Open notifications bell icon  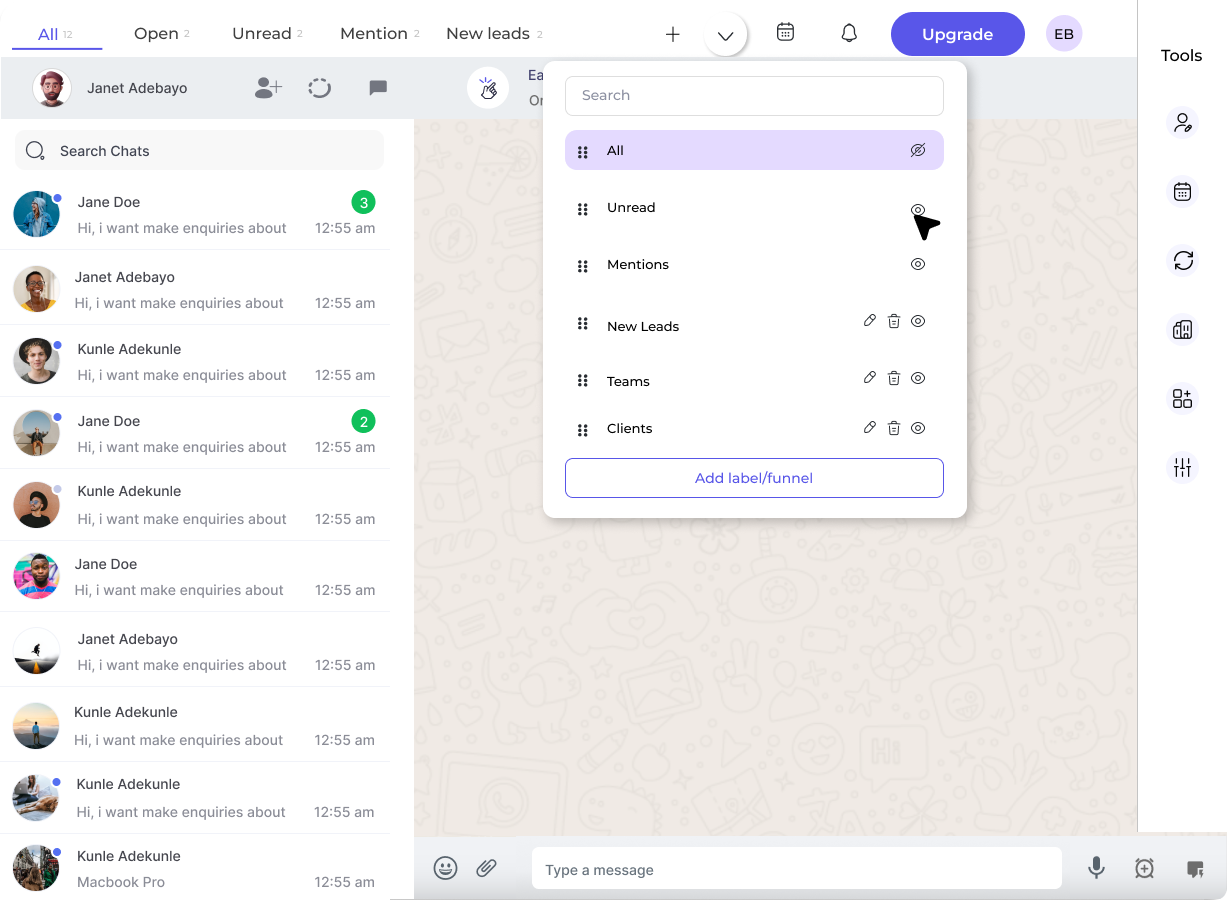click(849, 33)
